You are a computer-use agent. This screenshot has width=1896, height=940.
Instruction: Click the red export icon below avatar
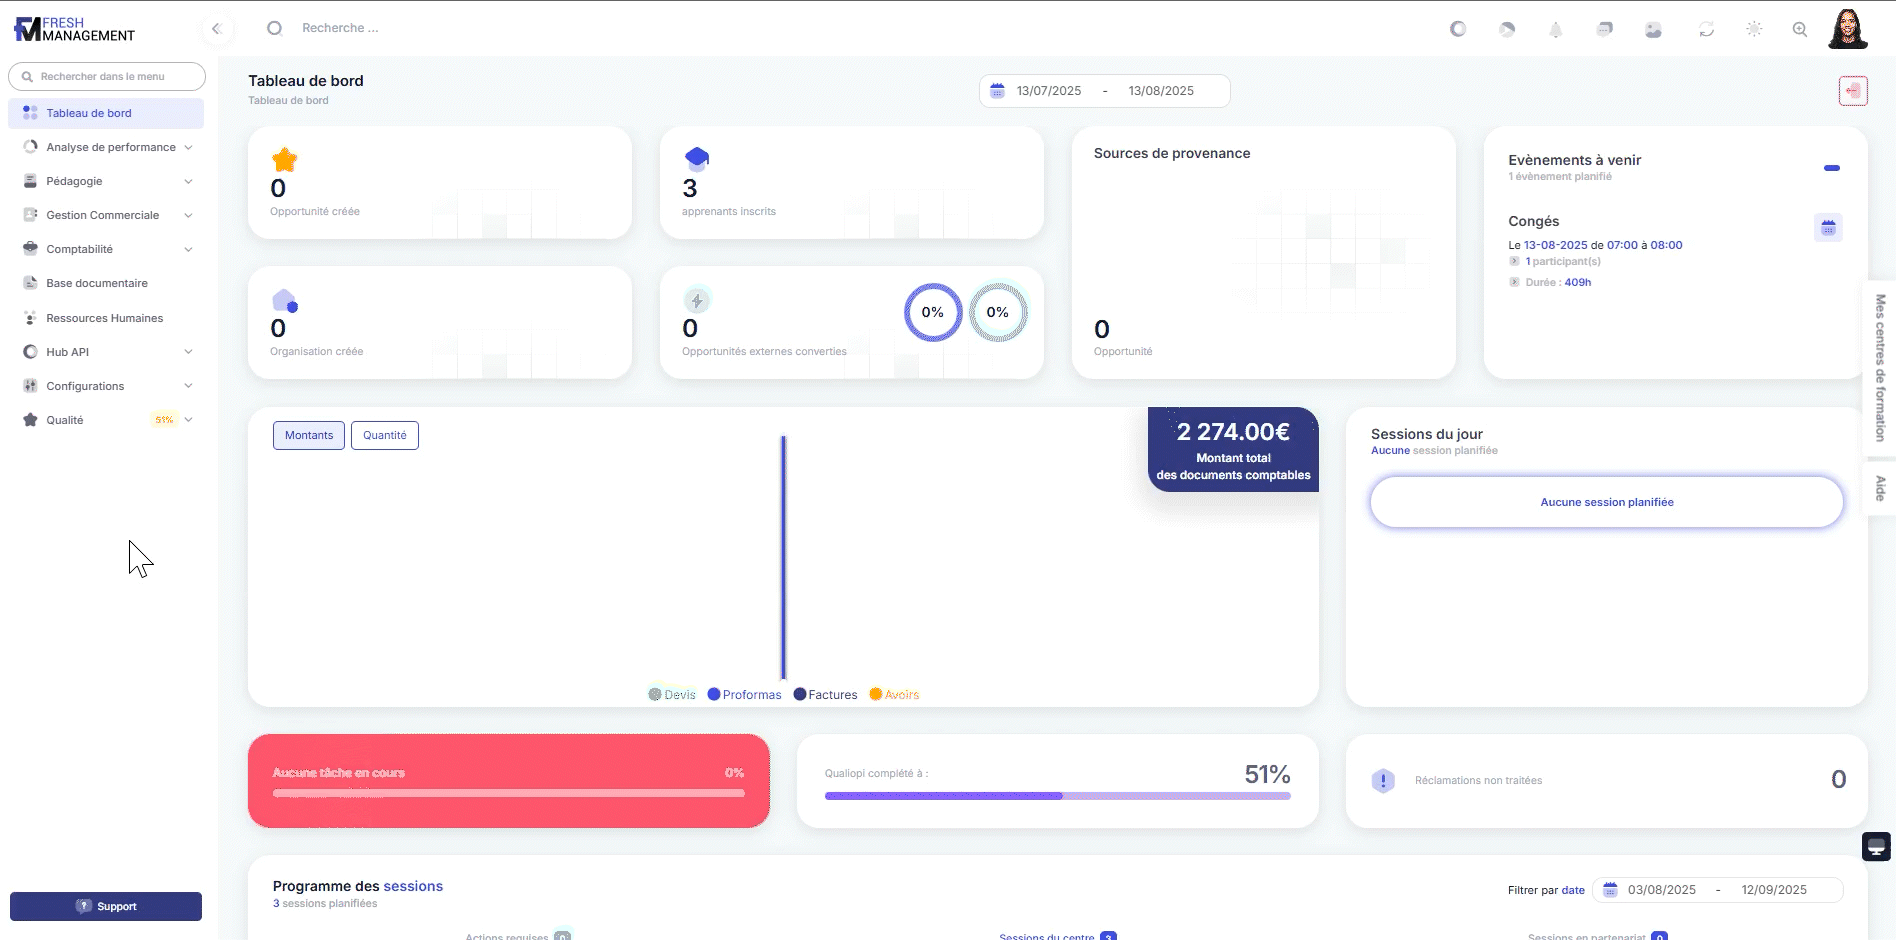[1853, 91]
